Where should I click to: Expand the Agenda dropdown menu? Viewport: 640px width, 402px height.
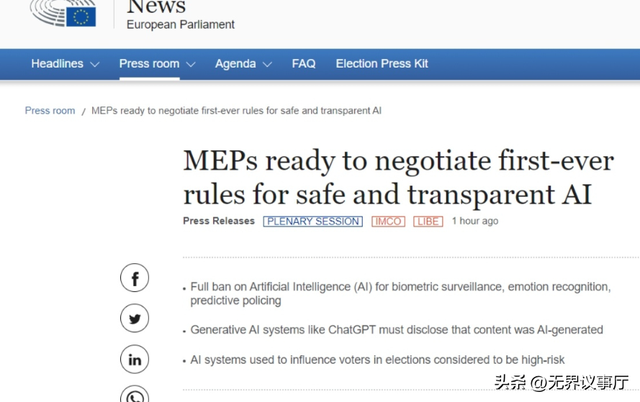[243, 64]
